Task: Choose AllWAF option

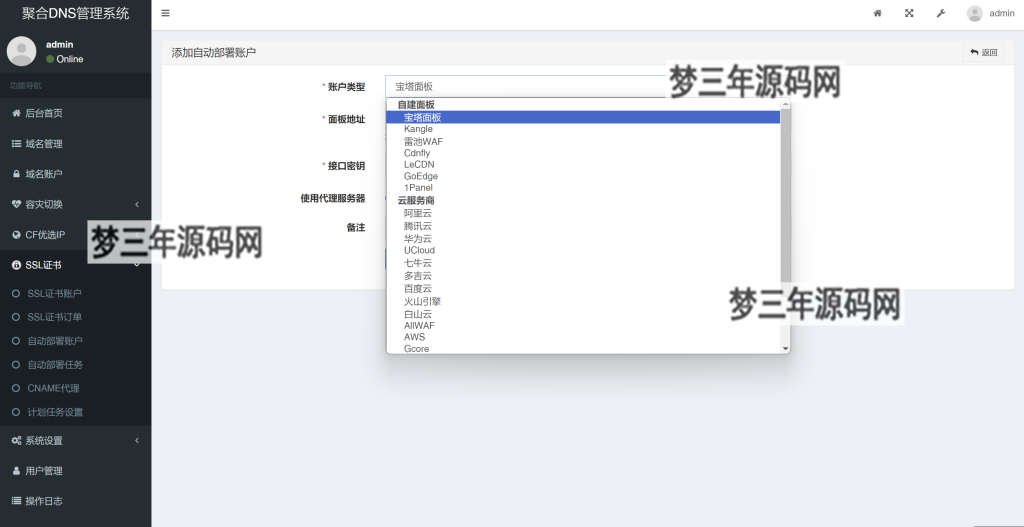Action: [583, 325]
